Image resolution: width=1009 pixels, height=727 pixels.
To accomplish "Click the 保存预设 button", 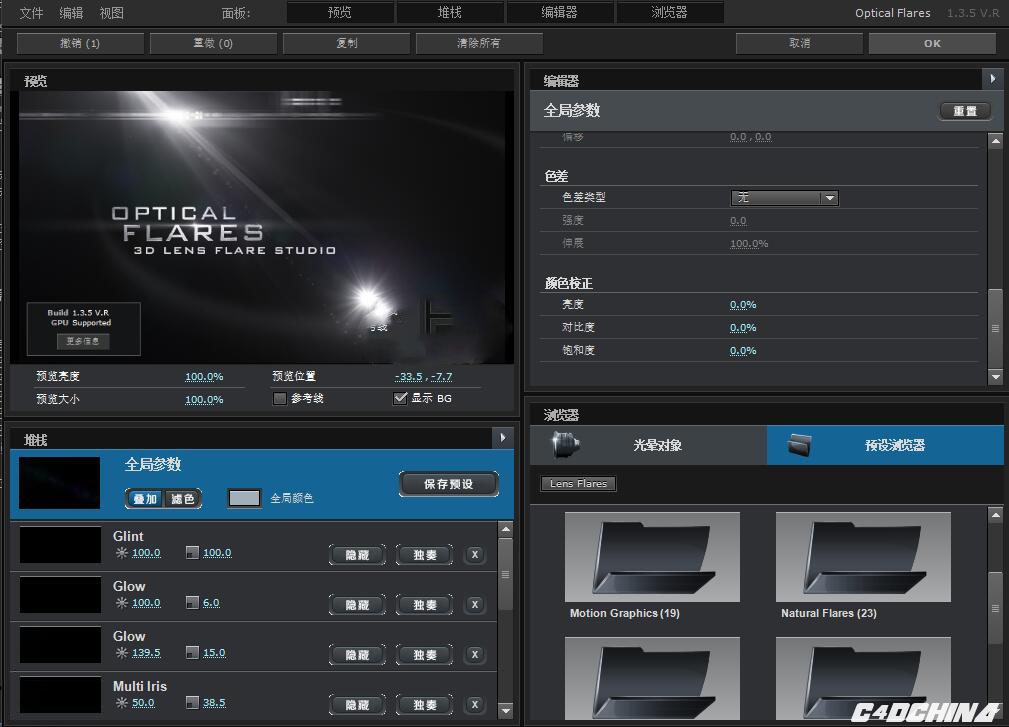I will pyautogui.click(x=449, y=484).
